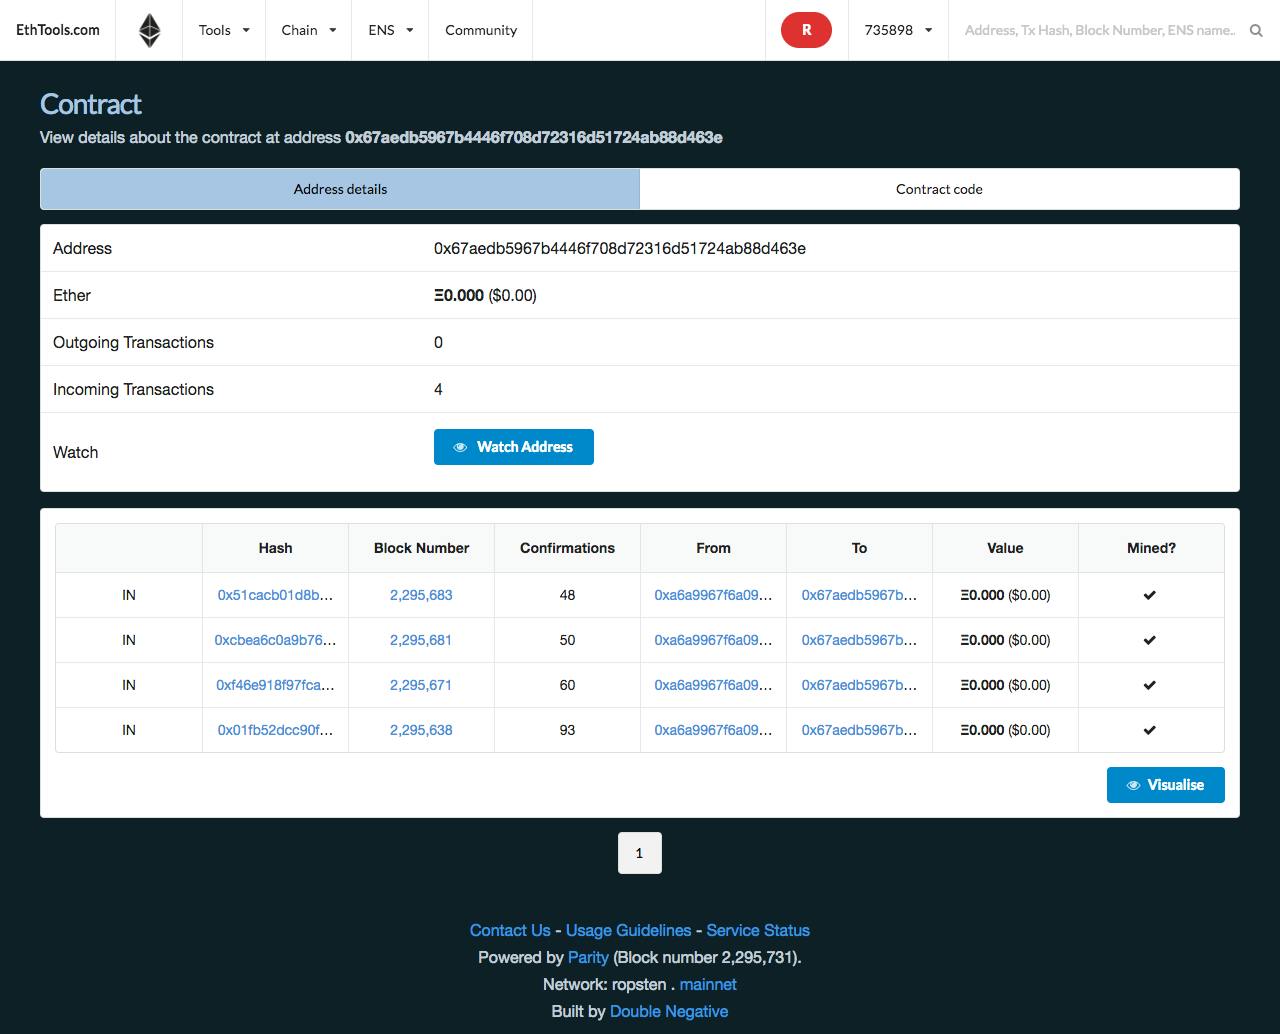This screenshot has width=1280, height=1034.
Task: Open transaction hash 0xf46e918f97fca…
Action: 275,685
